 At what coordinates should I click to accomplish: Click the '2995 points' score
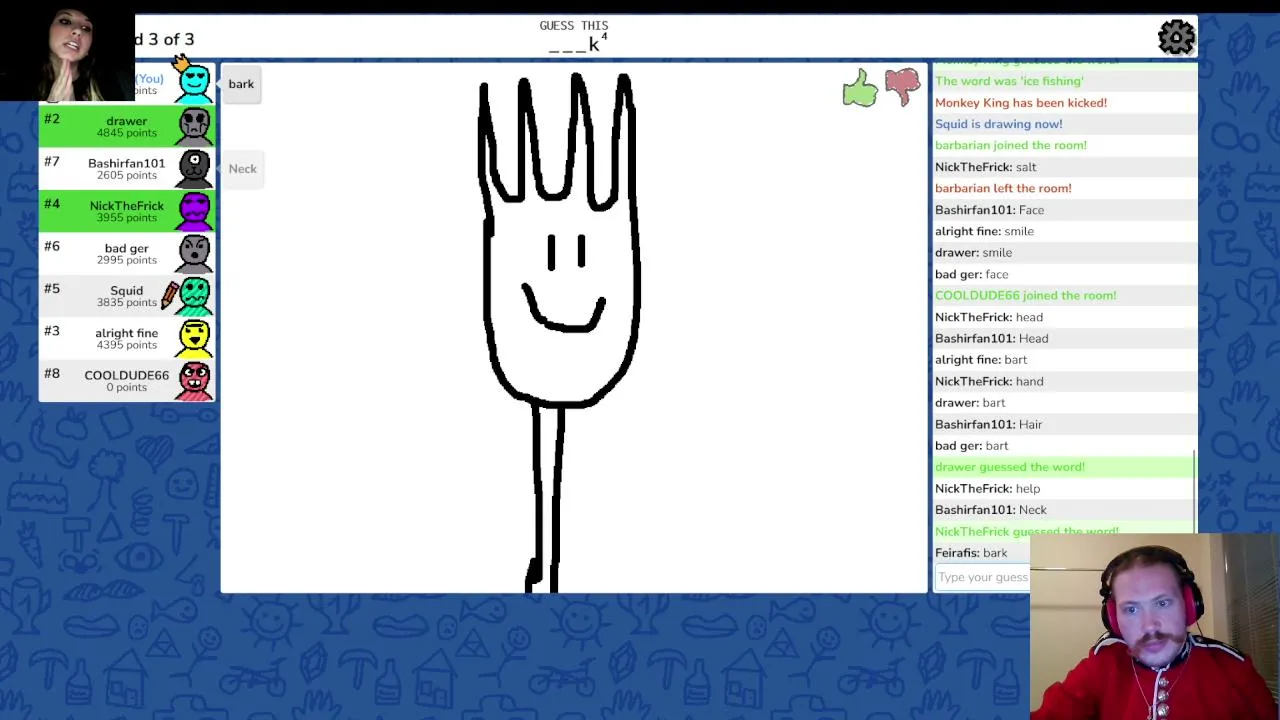126,260
